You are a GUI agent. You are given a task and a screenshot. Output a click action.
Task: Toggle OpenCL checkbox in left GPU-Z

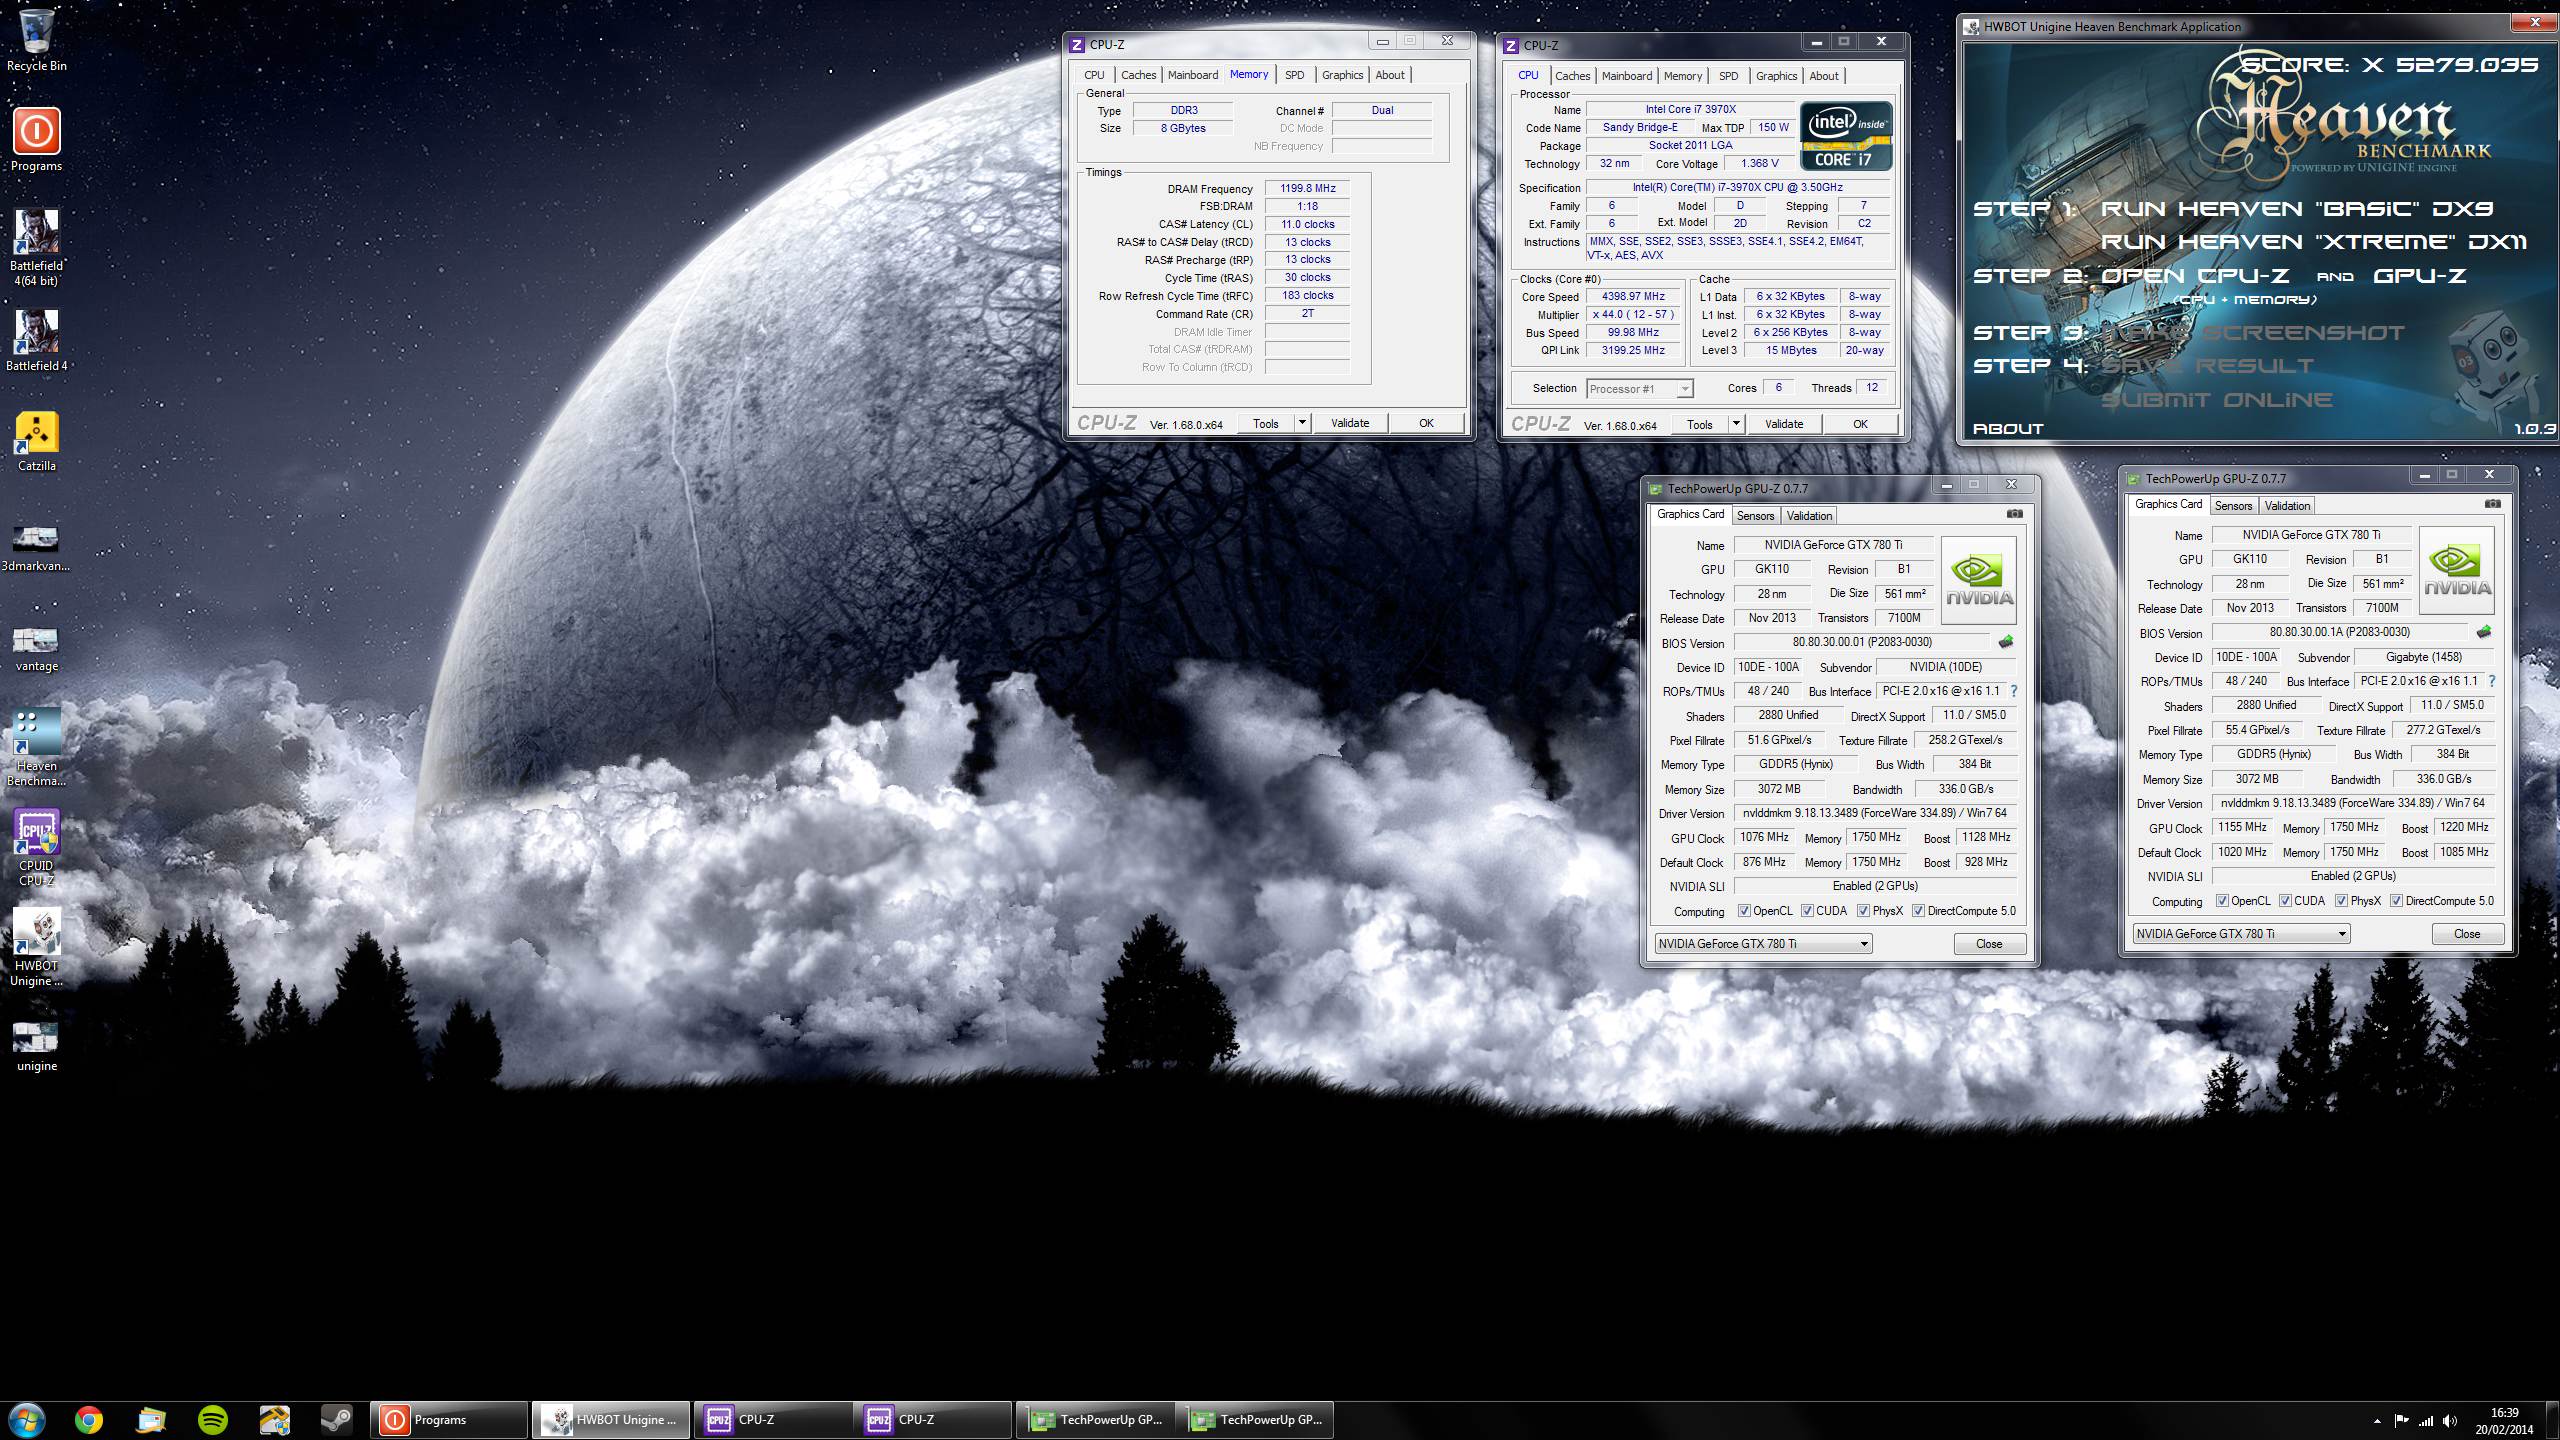[1744, 911]
